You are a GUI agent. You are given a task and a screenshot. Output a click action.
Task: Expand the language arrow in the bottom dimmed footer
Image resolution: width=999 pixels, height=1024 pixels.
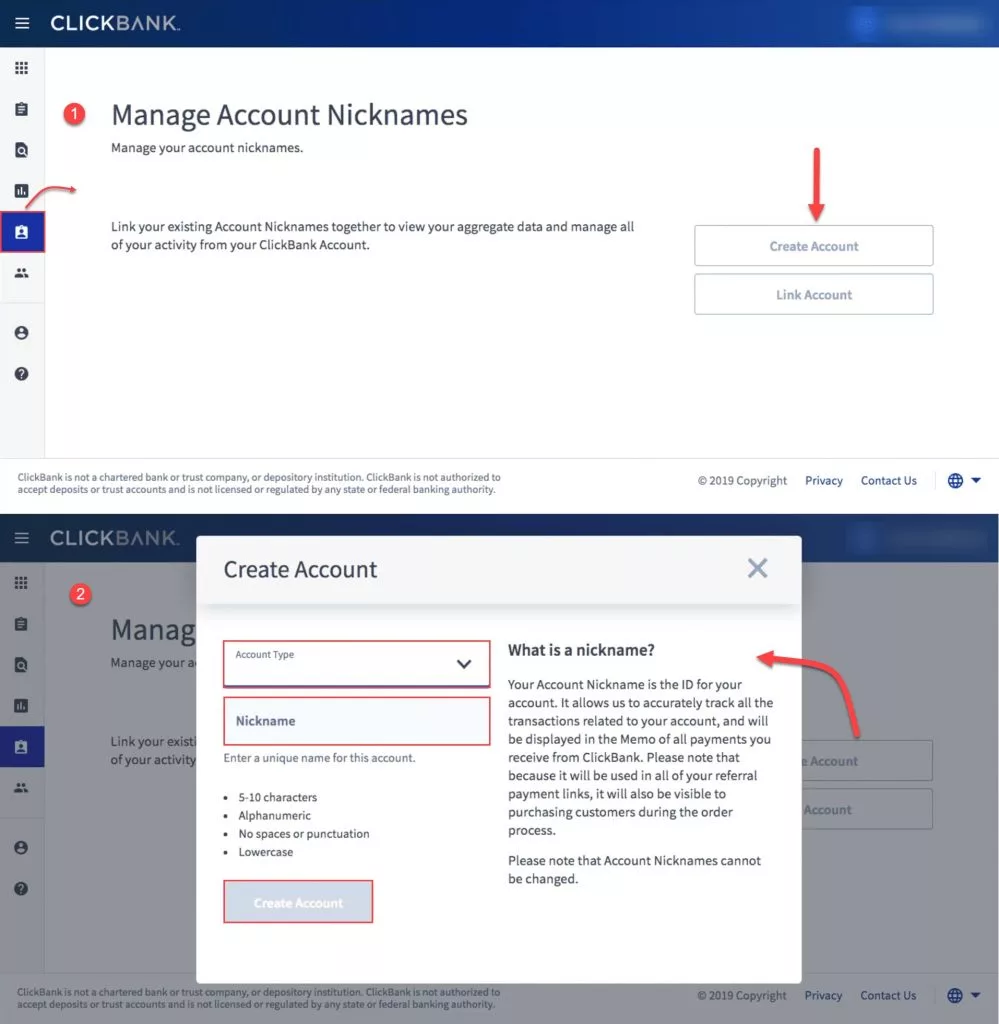975,995
